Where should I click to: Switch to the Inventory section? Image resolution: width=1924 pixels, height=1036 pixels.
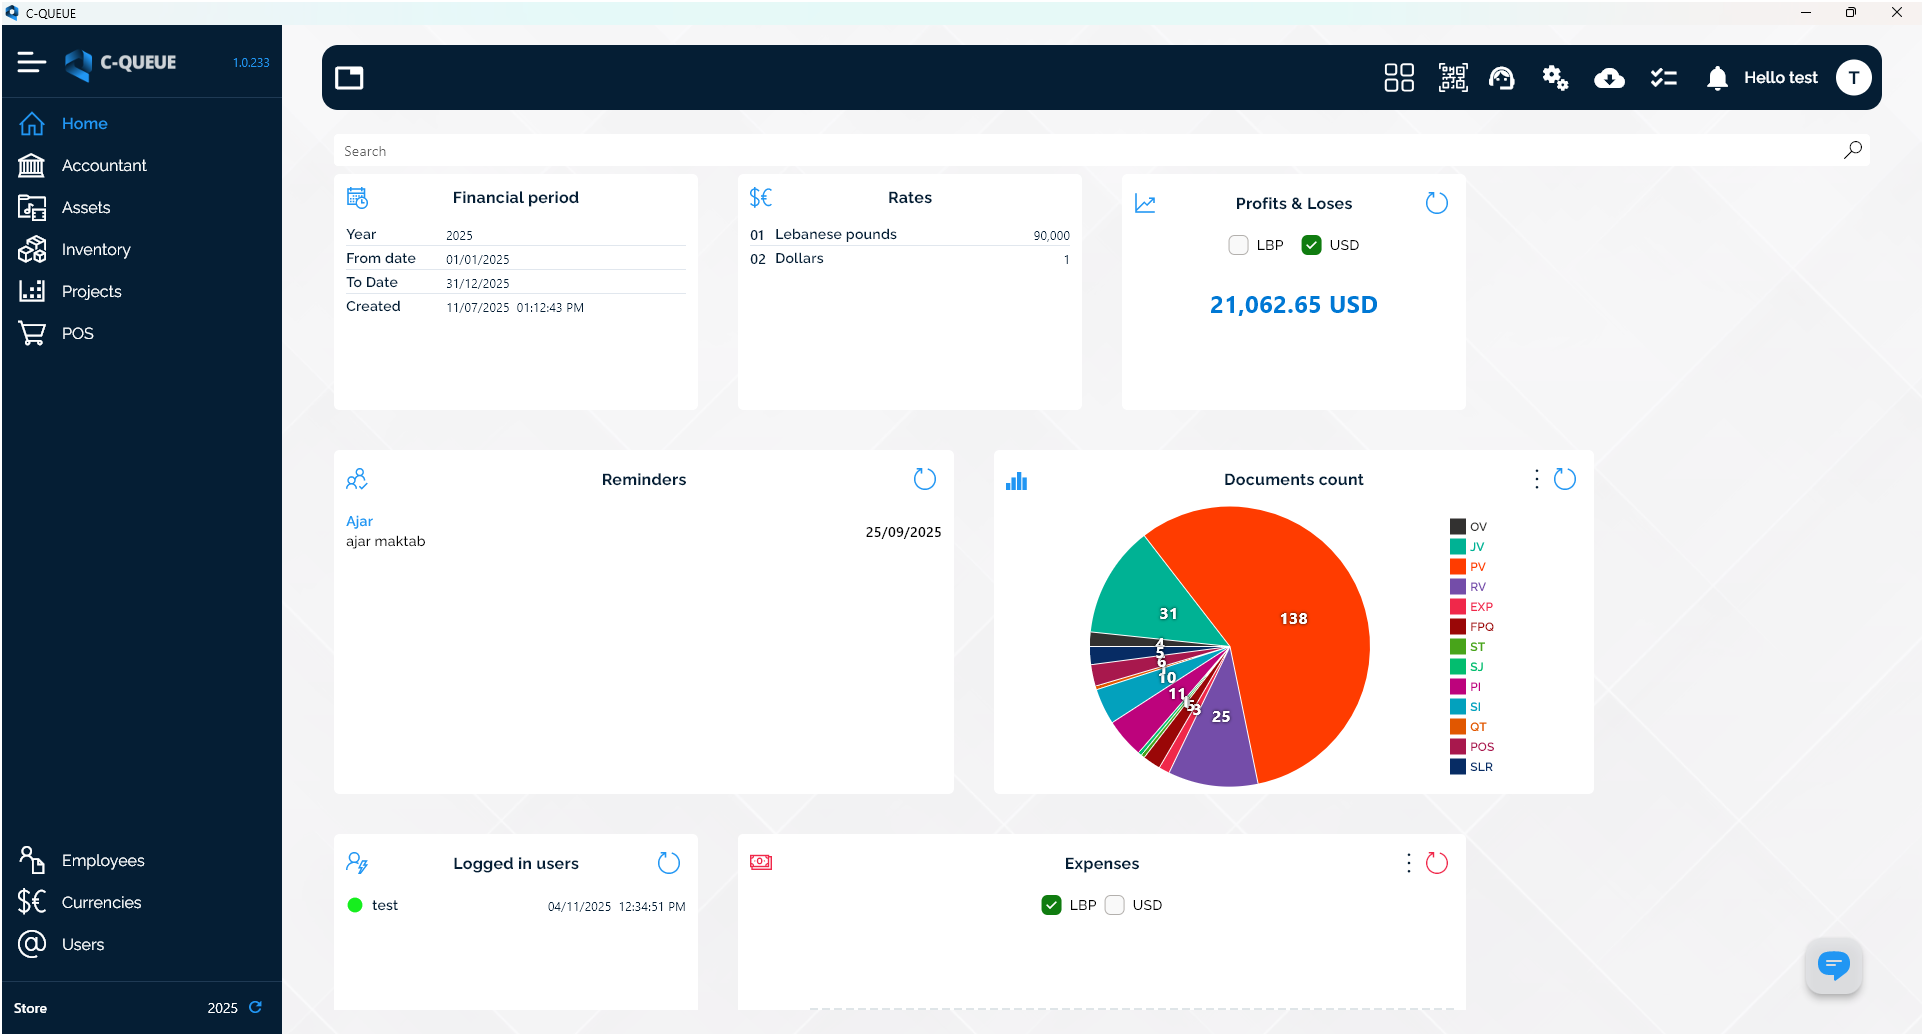[x=96, y=249]
